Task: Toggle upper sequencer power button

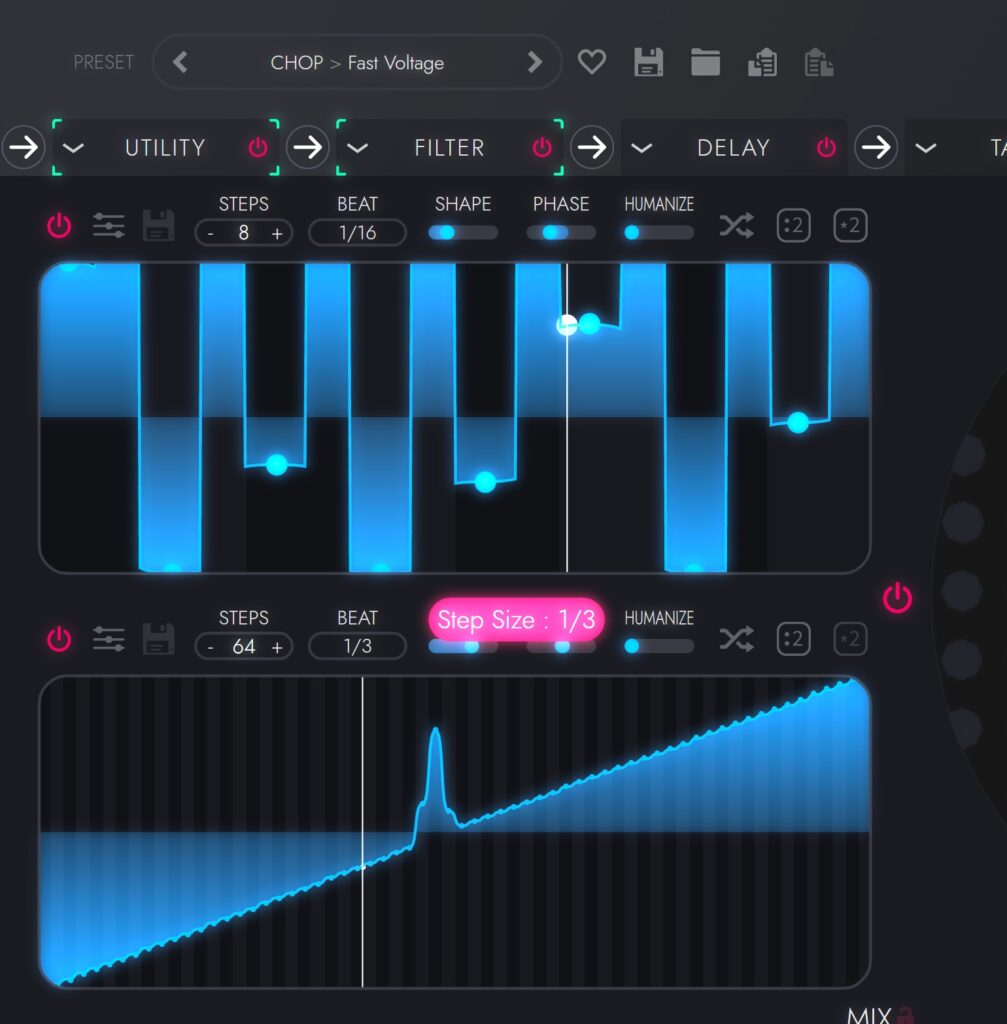Action: click(x=59, y=226)
